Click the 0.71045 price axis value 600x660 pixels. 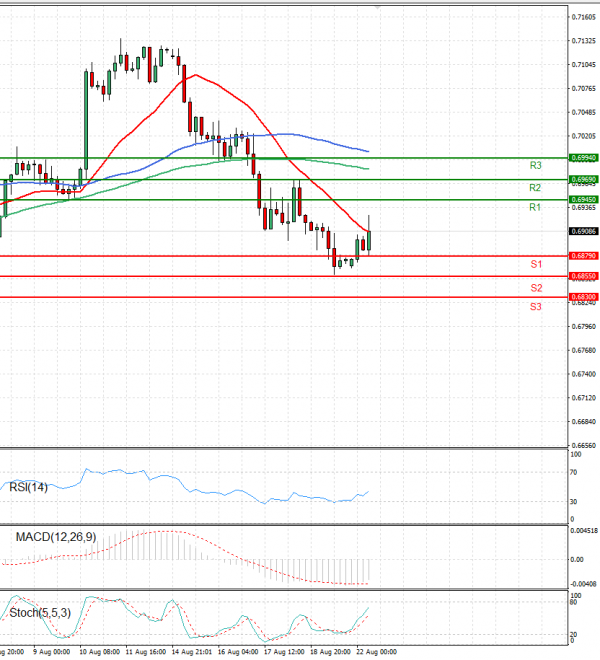point(584,64)
